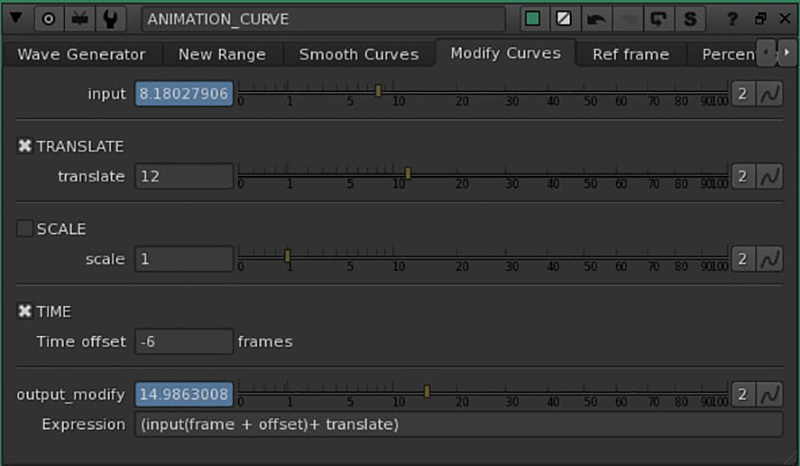
Task: Enable the SCALE checkbox
Action: point(25,229)
